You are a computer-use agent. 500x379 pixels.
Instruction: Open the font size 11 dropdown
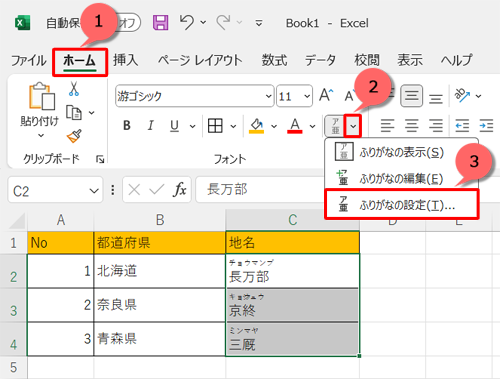click(x=307, y=96)
